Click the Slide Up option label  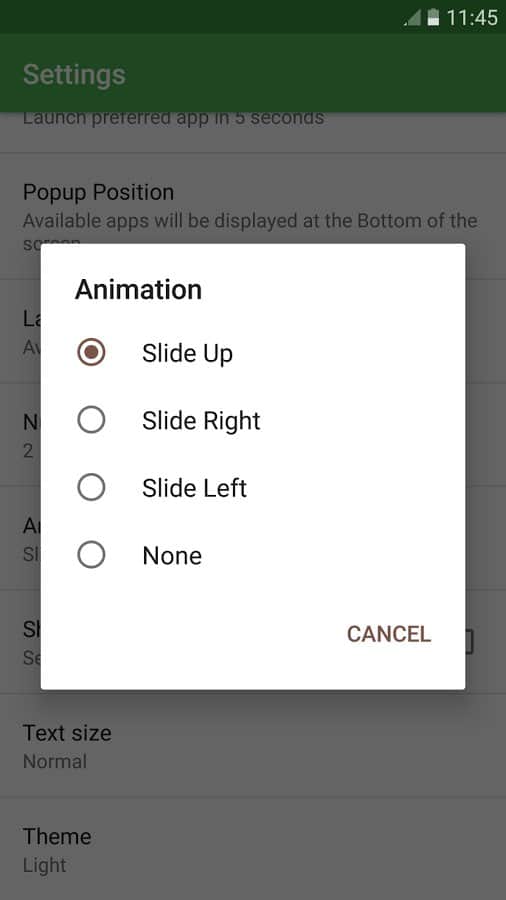(188, 354)
